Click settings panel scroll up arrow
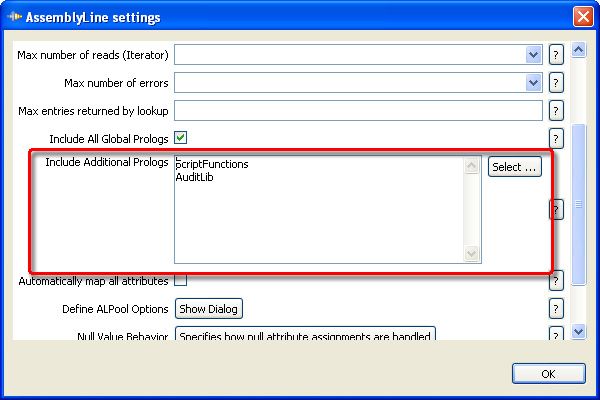This screenshot has height=400, width=600. coord(579,50)
